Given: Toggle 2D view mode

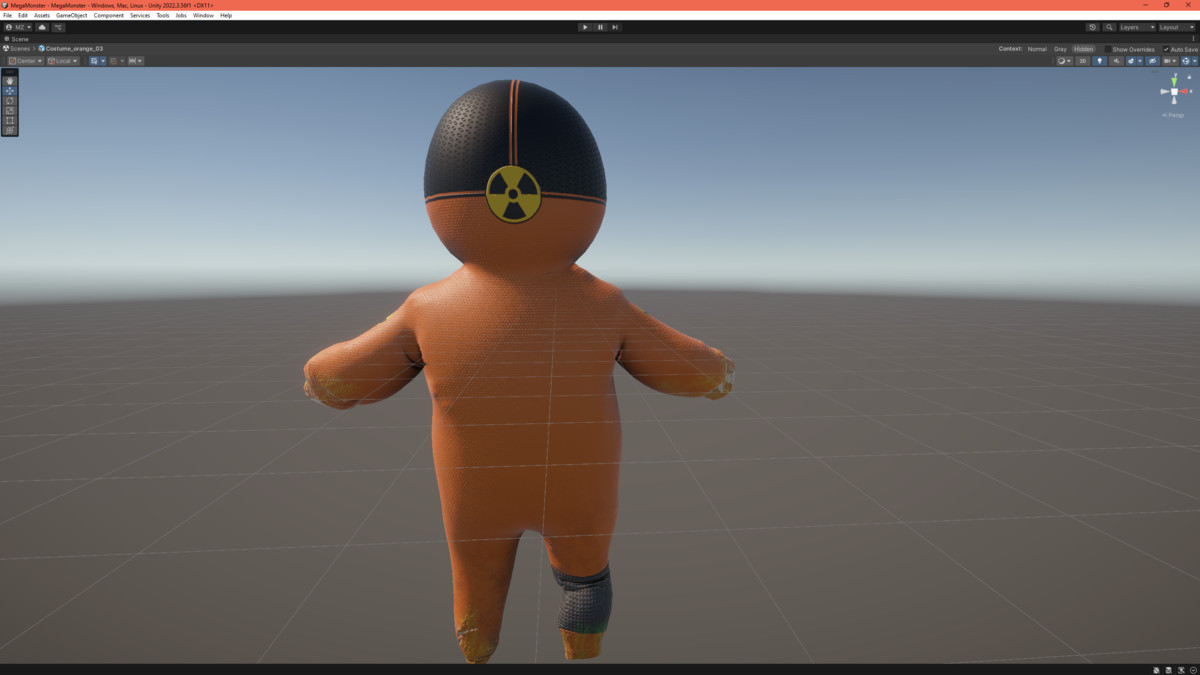Looking at the screenshot, I should coord(1082,61).
